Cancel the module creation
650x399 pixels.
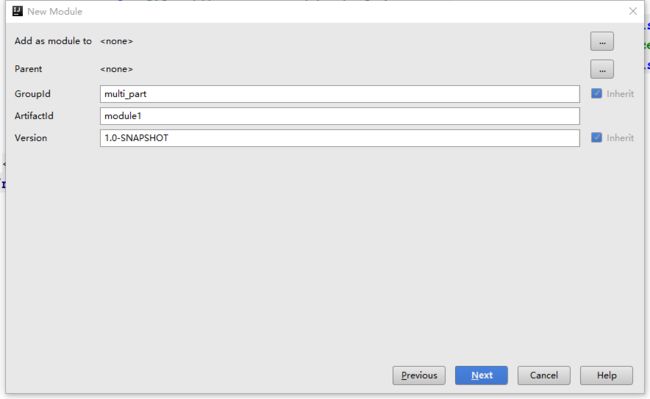544,375
